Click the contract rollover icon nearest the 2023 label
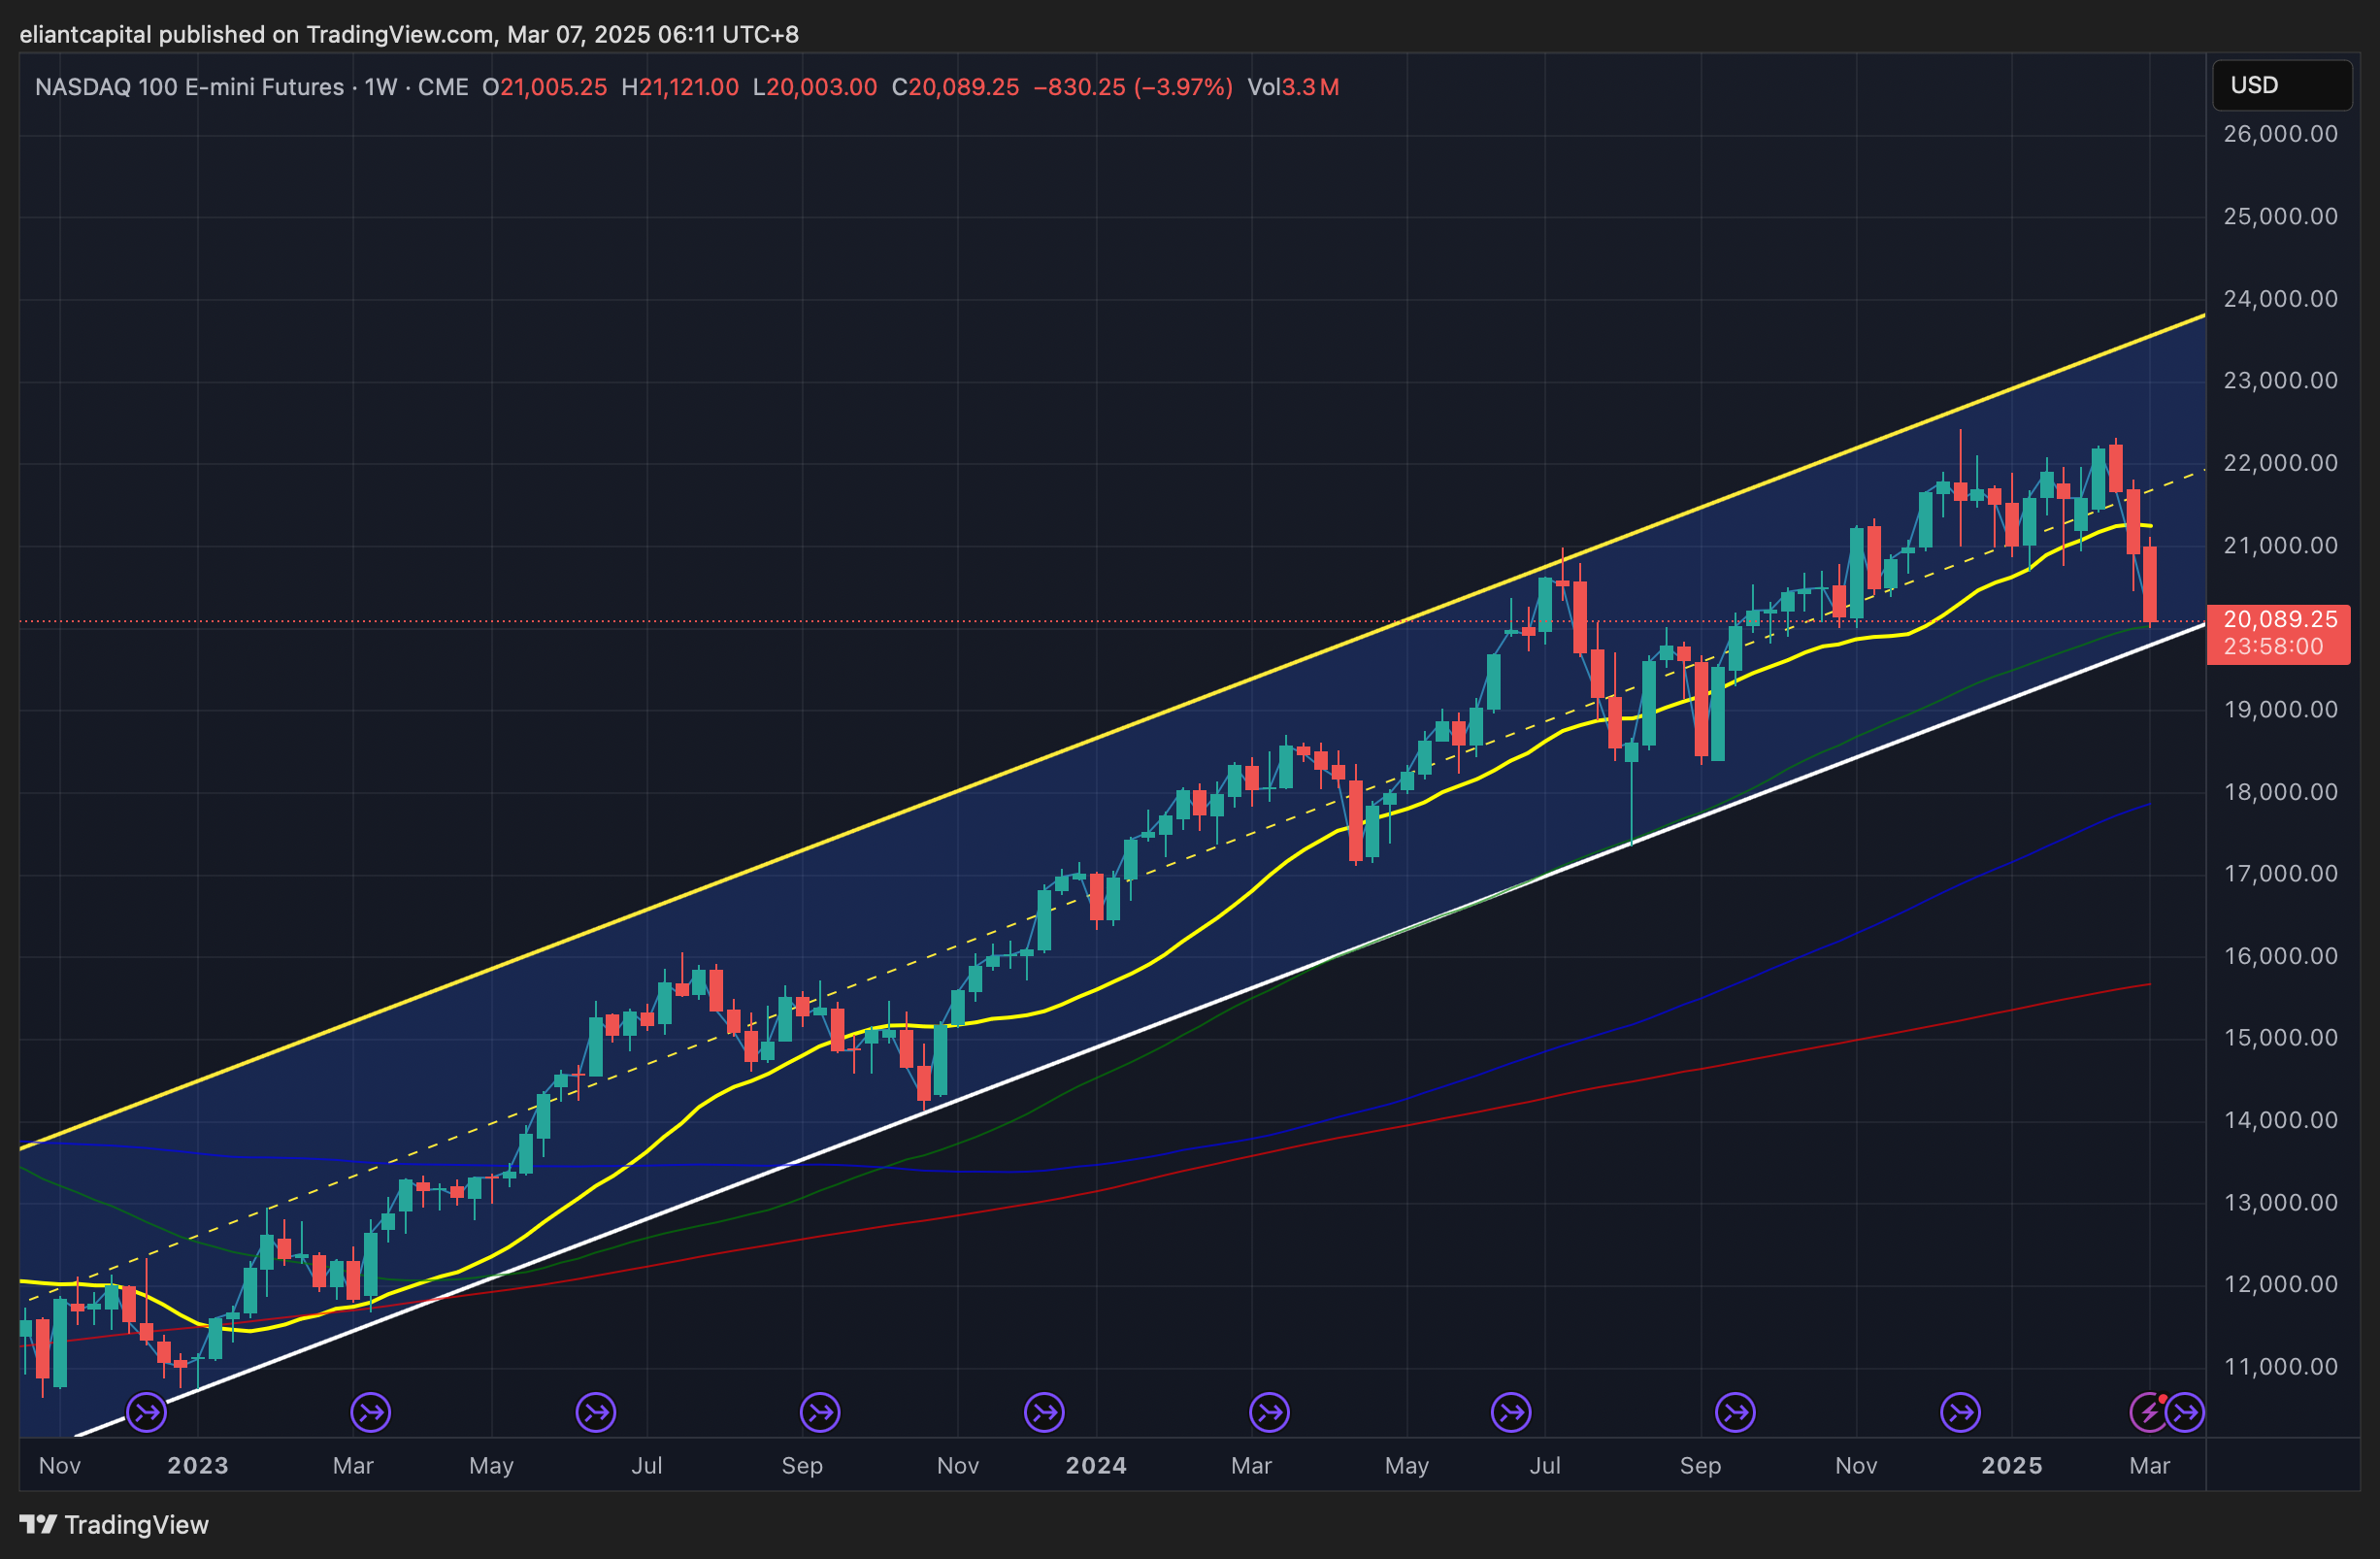The width and height of the screenshot is (2380, 1559). tap(146, 1413)
